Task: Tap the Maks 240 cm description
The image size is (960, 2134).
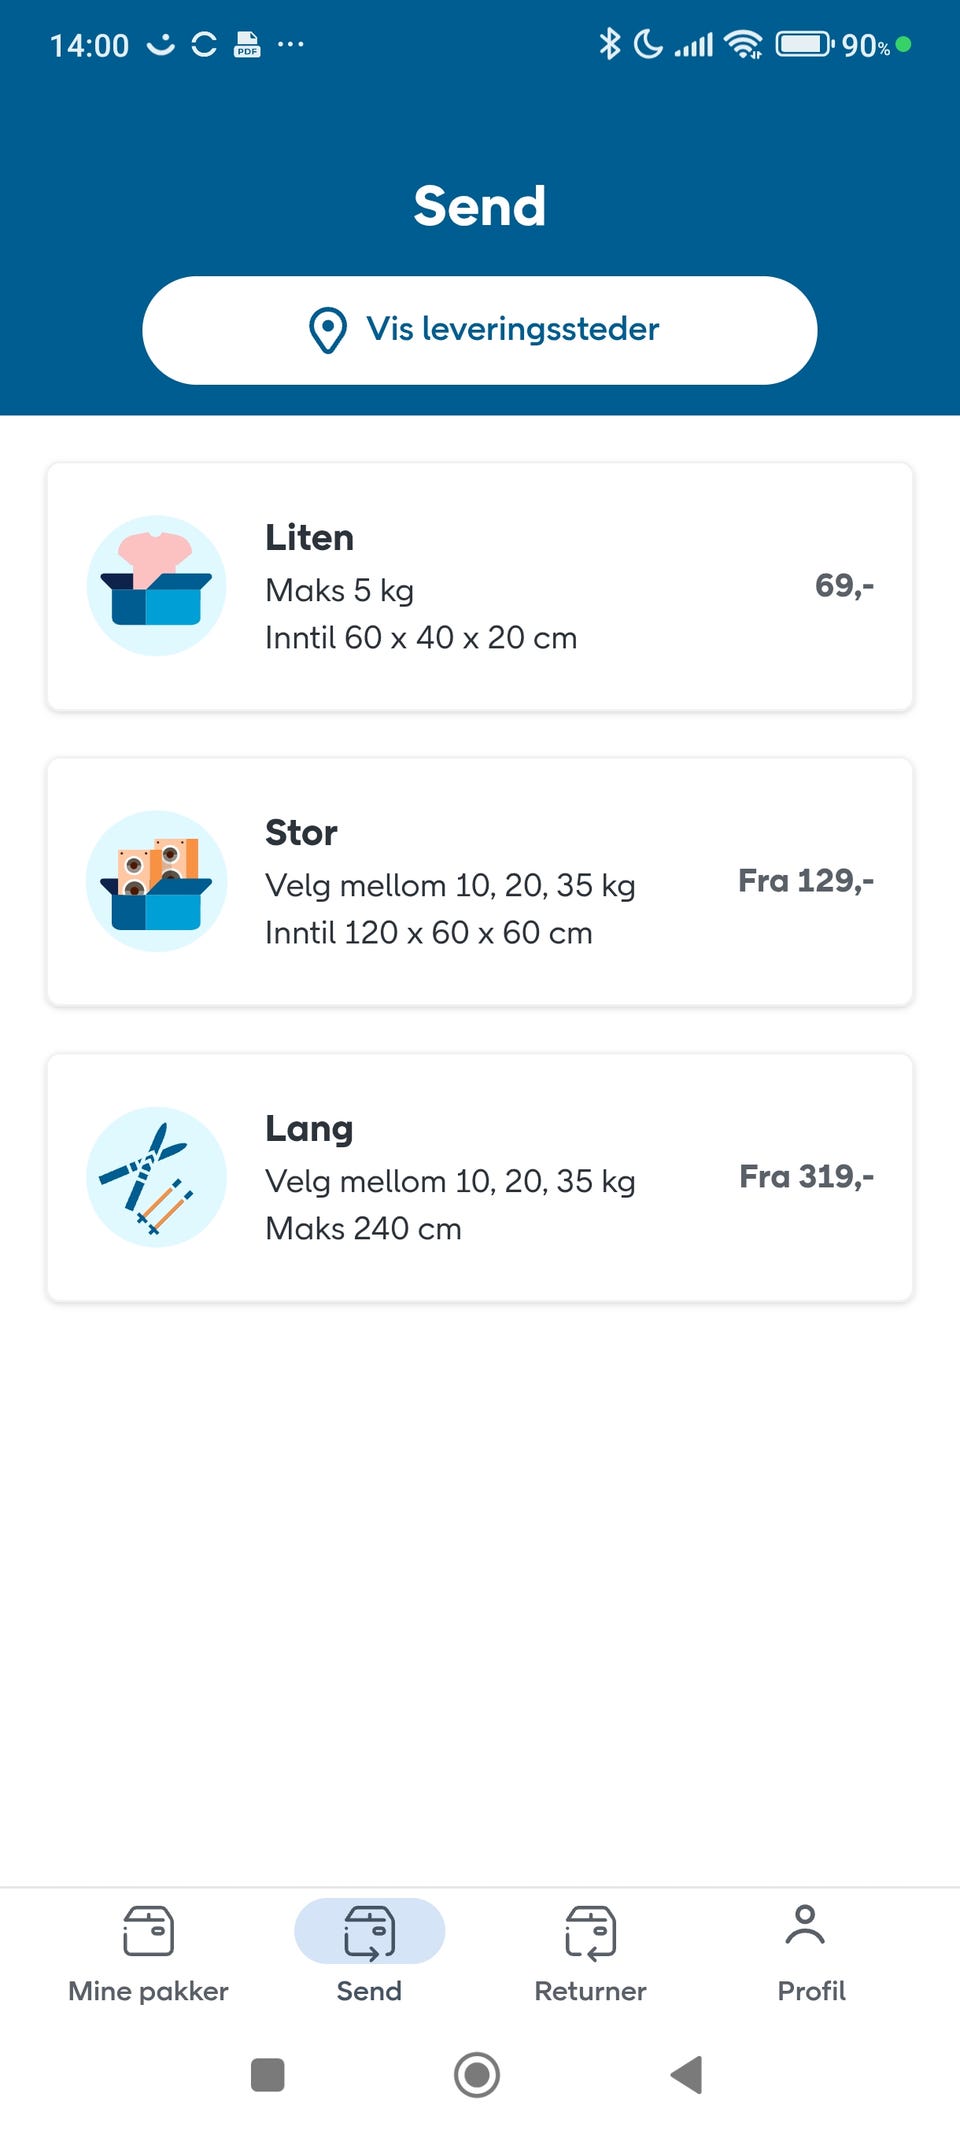Action: pyautogui.click(x=363, y=1229)
